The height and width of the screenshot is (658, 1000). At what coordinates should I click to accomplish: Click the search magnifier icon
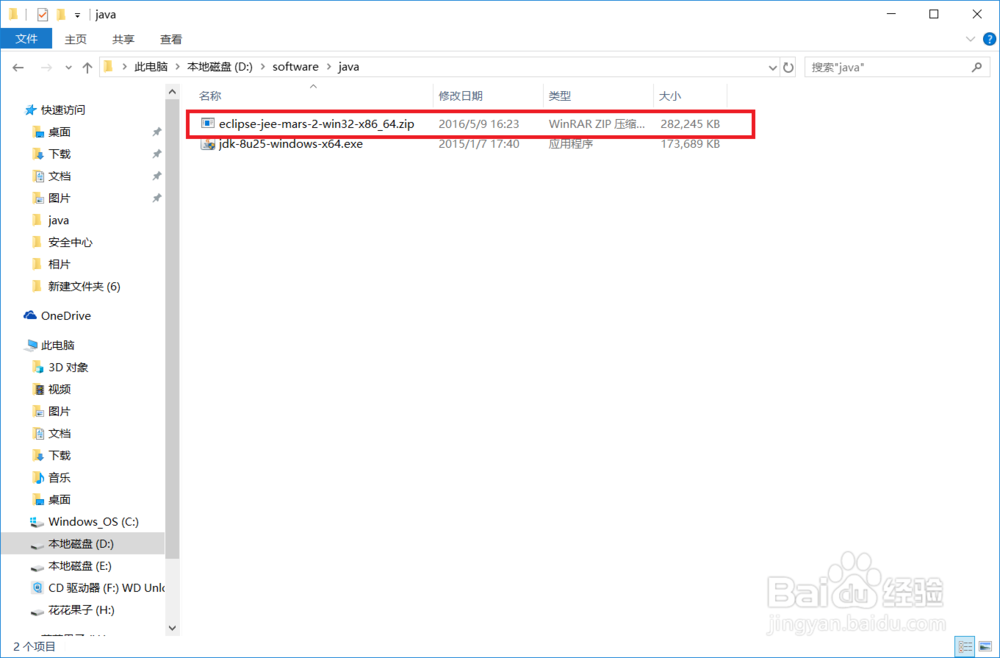point(976,66)
